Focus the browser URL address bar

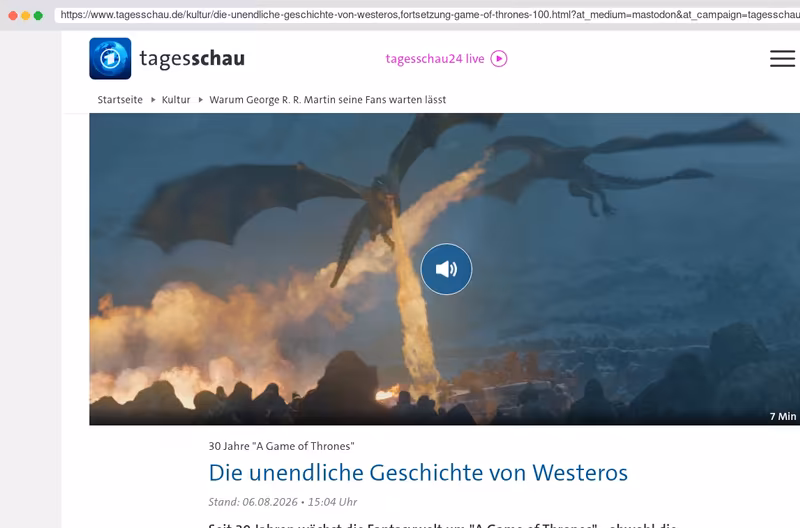pos(427,15)
